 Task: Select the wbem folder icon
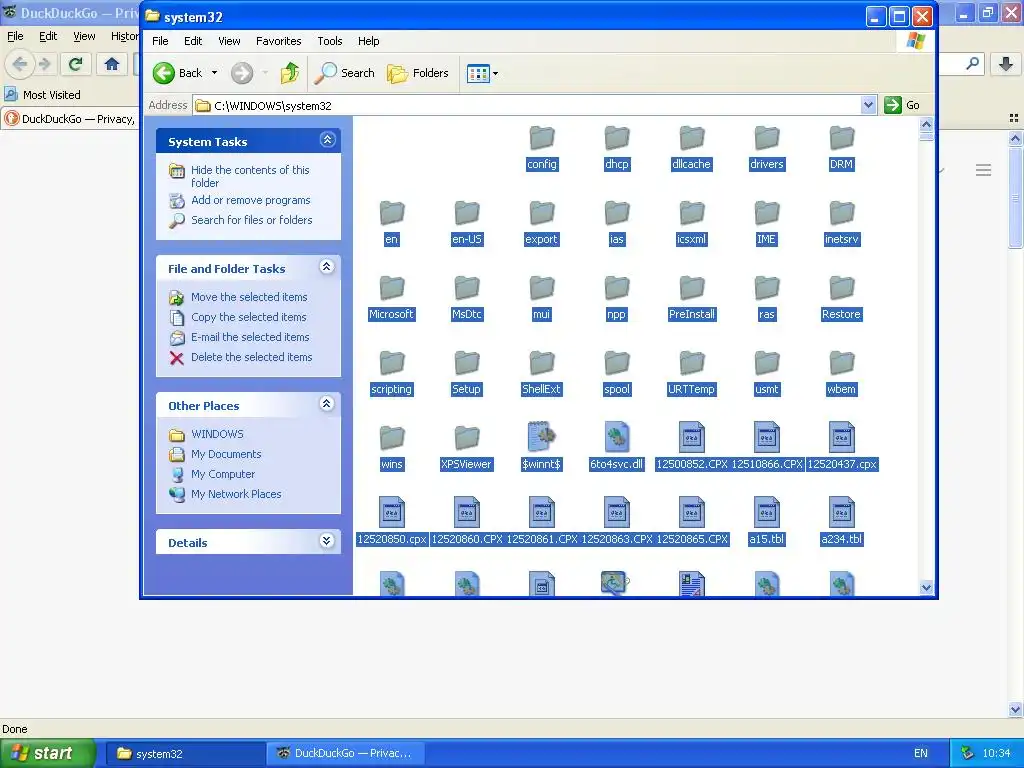coord(841,364)
